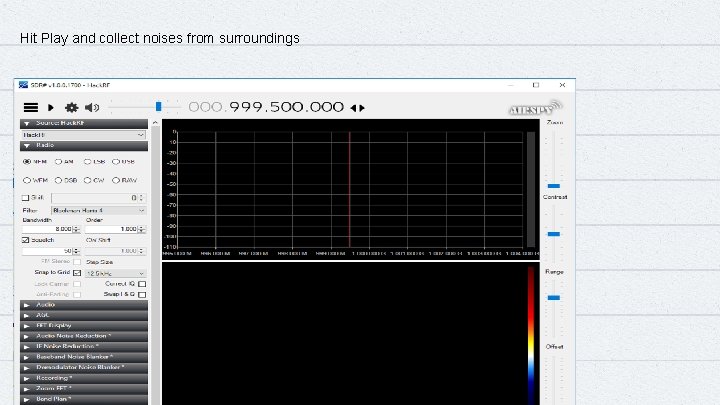720x405 pixels.
Task: Click the SDR# app icon in title bar
Action: coord(23,85)
